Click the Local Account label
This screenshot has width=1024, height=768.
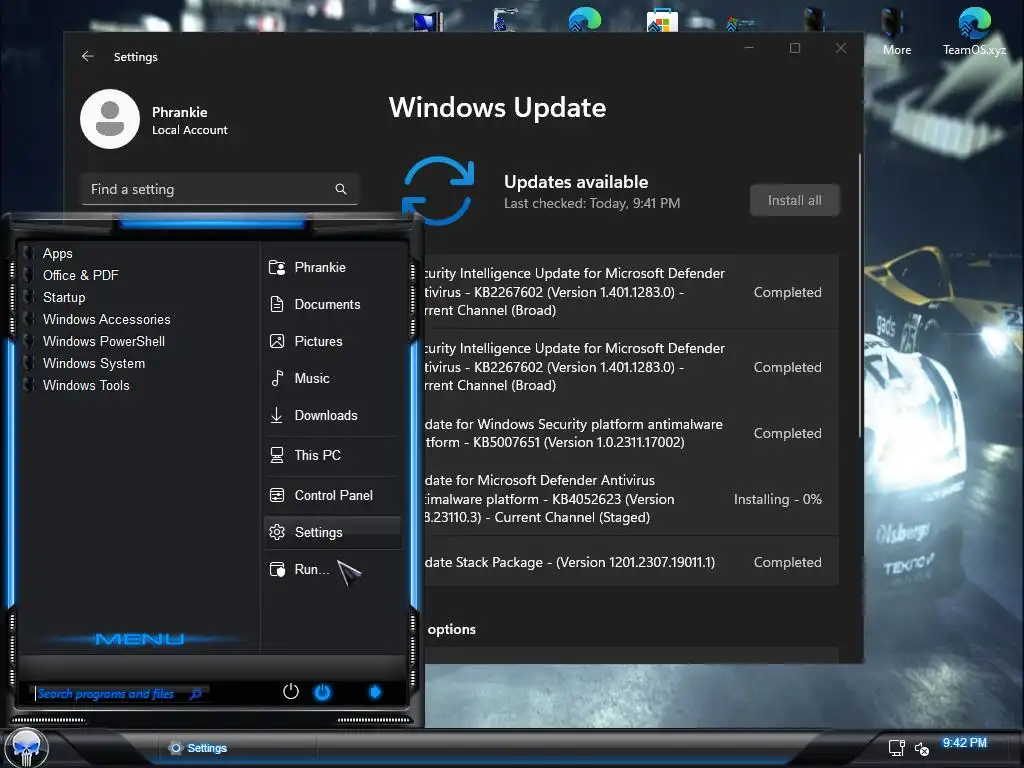click(190, 130)
